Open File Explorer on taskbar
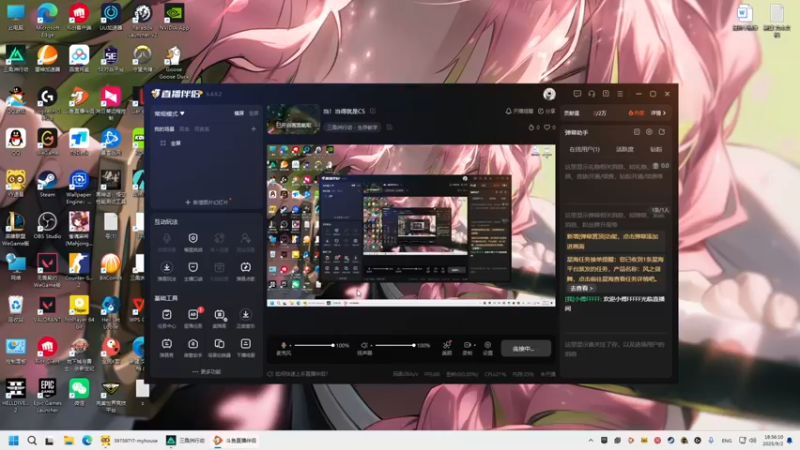The width and height of the screenshot is (800, 450). tap(68, 440)
